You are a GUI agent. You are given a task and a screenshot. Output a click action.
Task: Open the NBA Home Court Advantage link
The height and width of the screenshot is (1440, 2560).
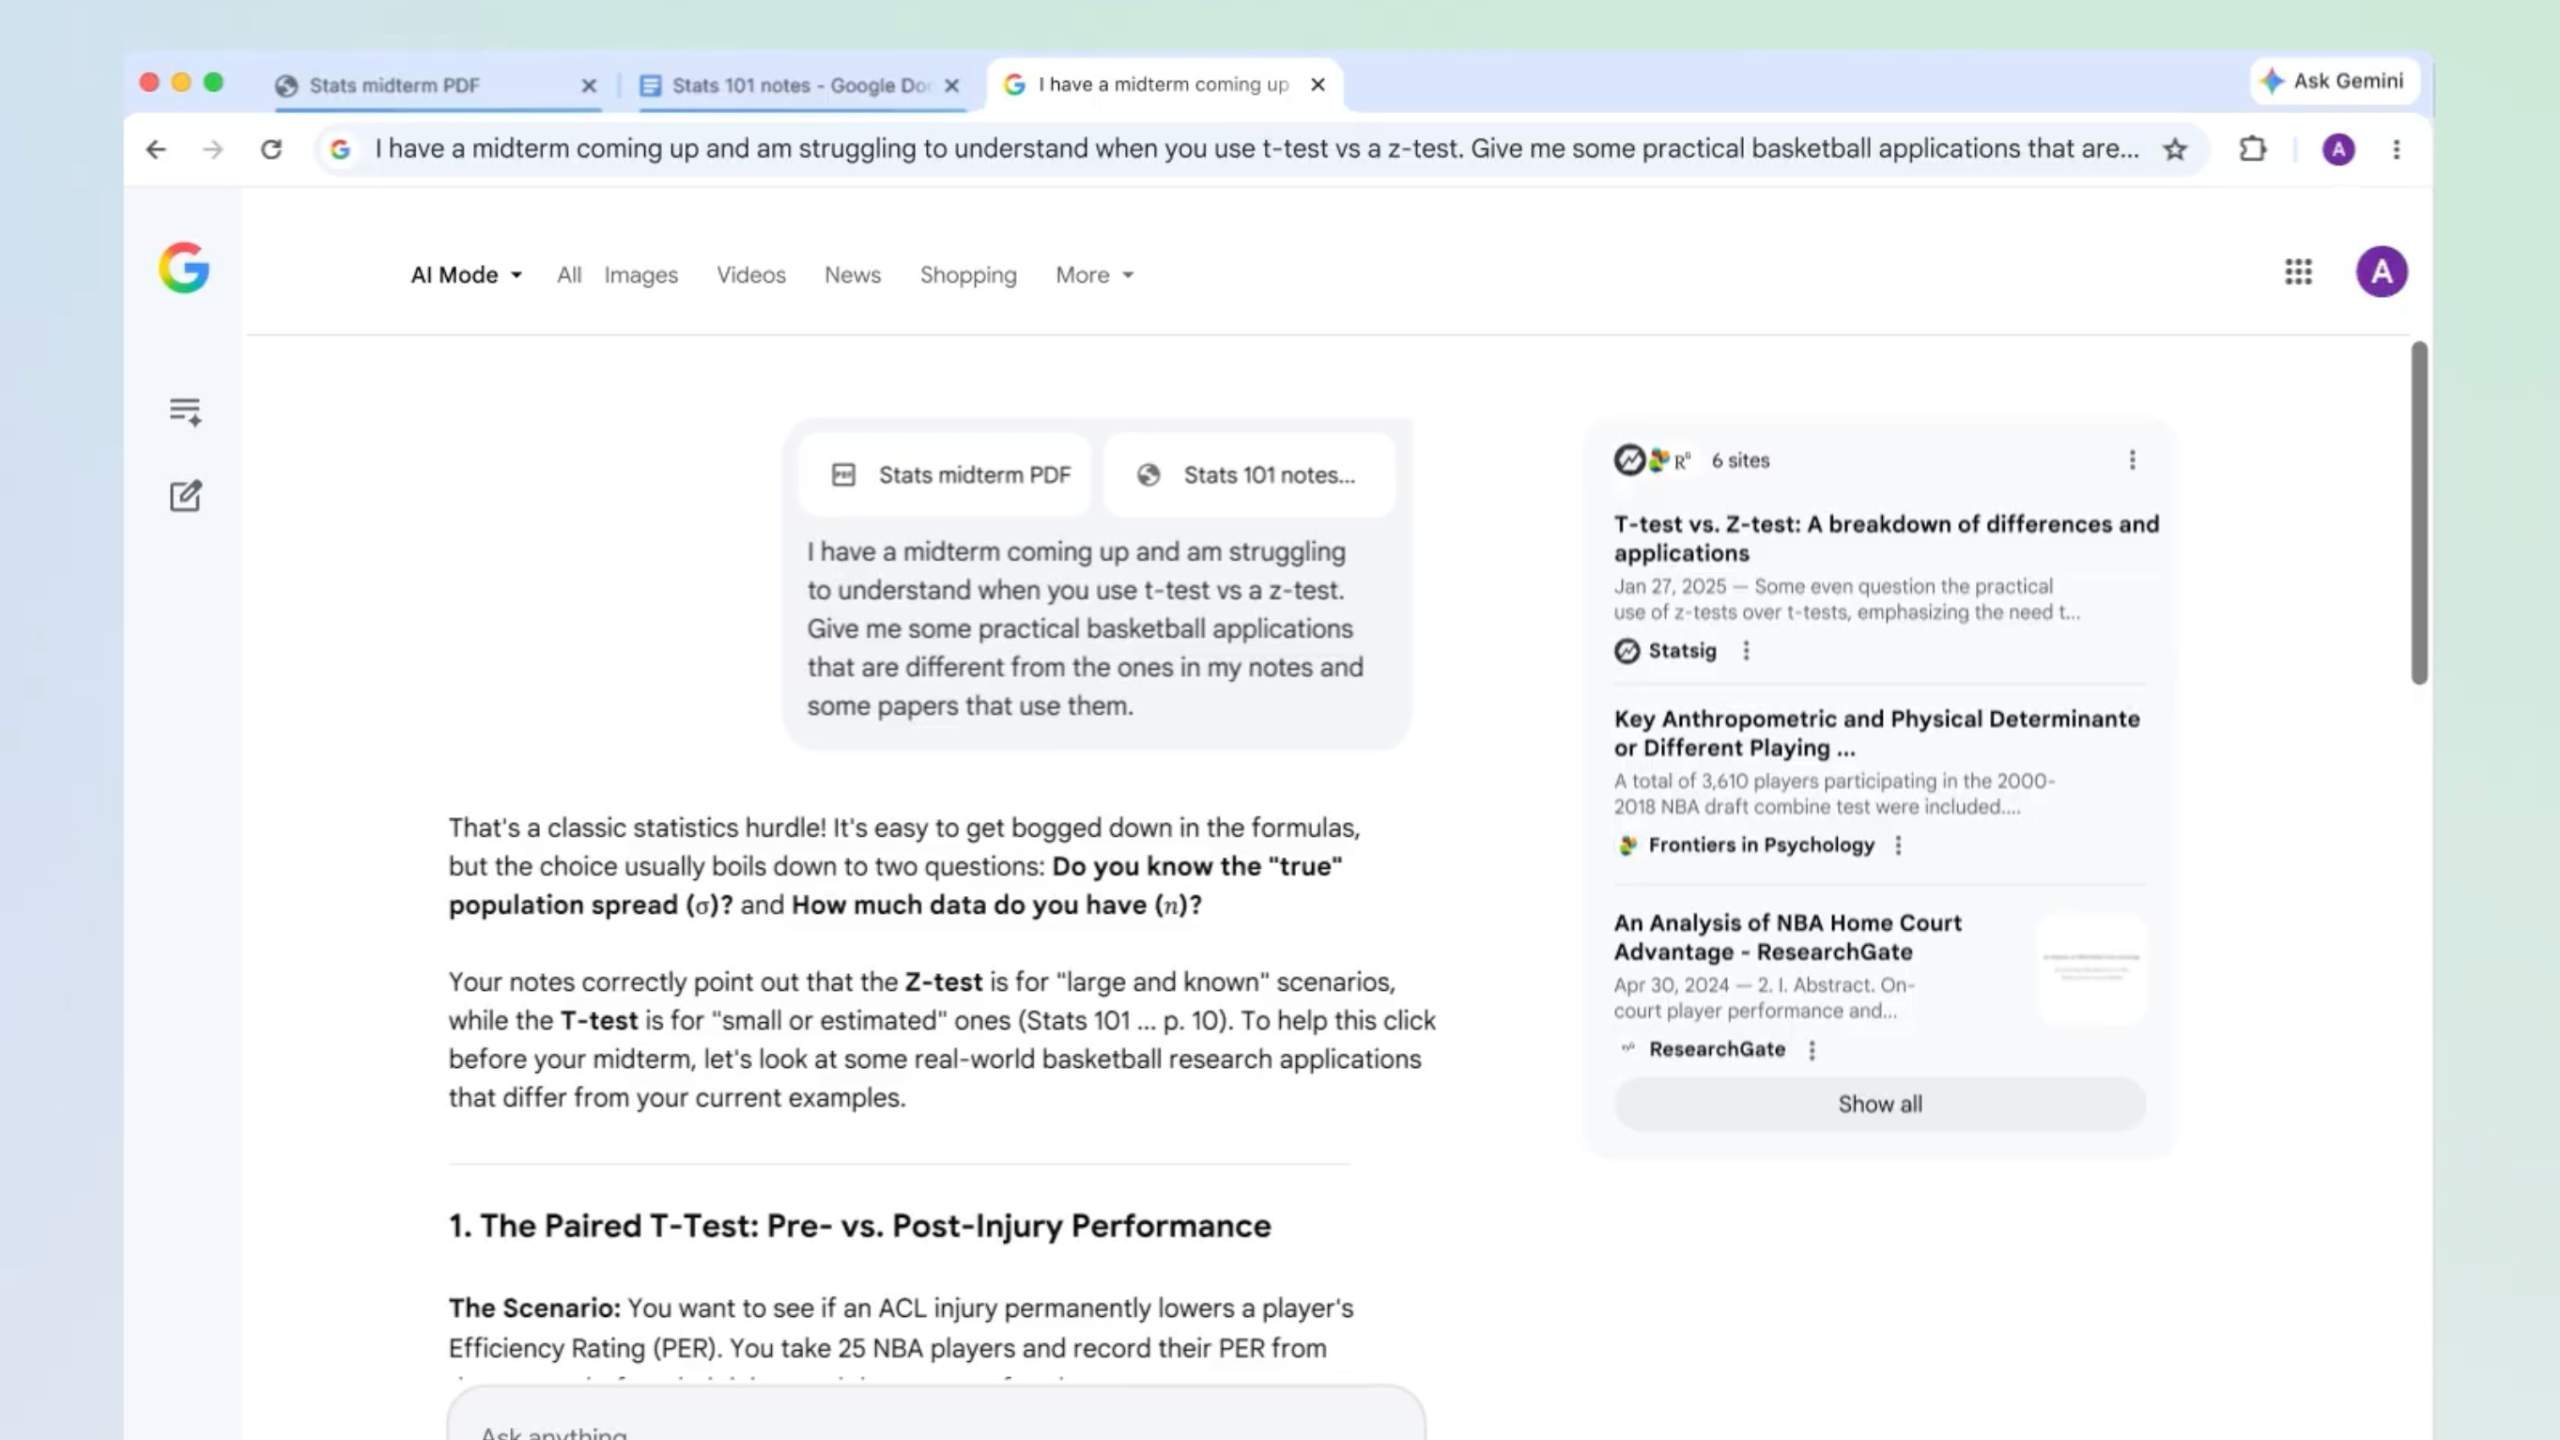tap(1789, 937)
